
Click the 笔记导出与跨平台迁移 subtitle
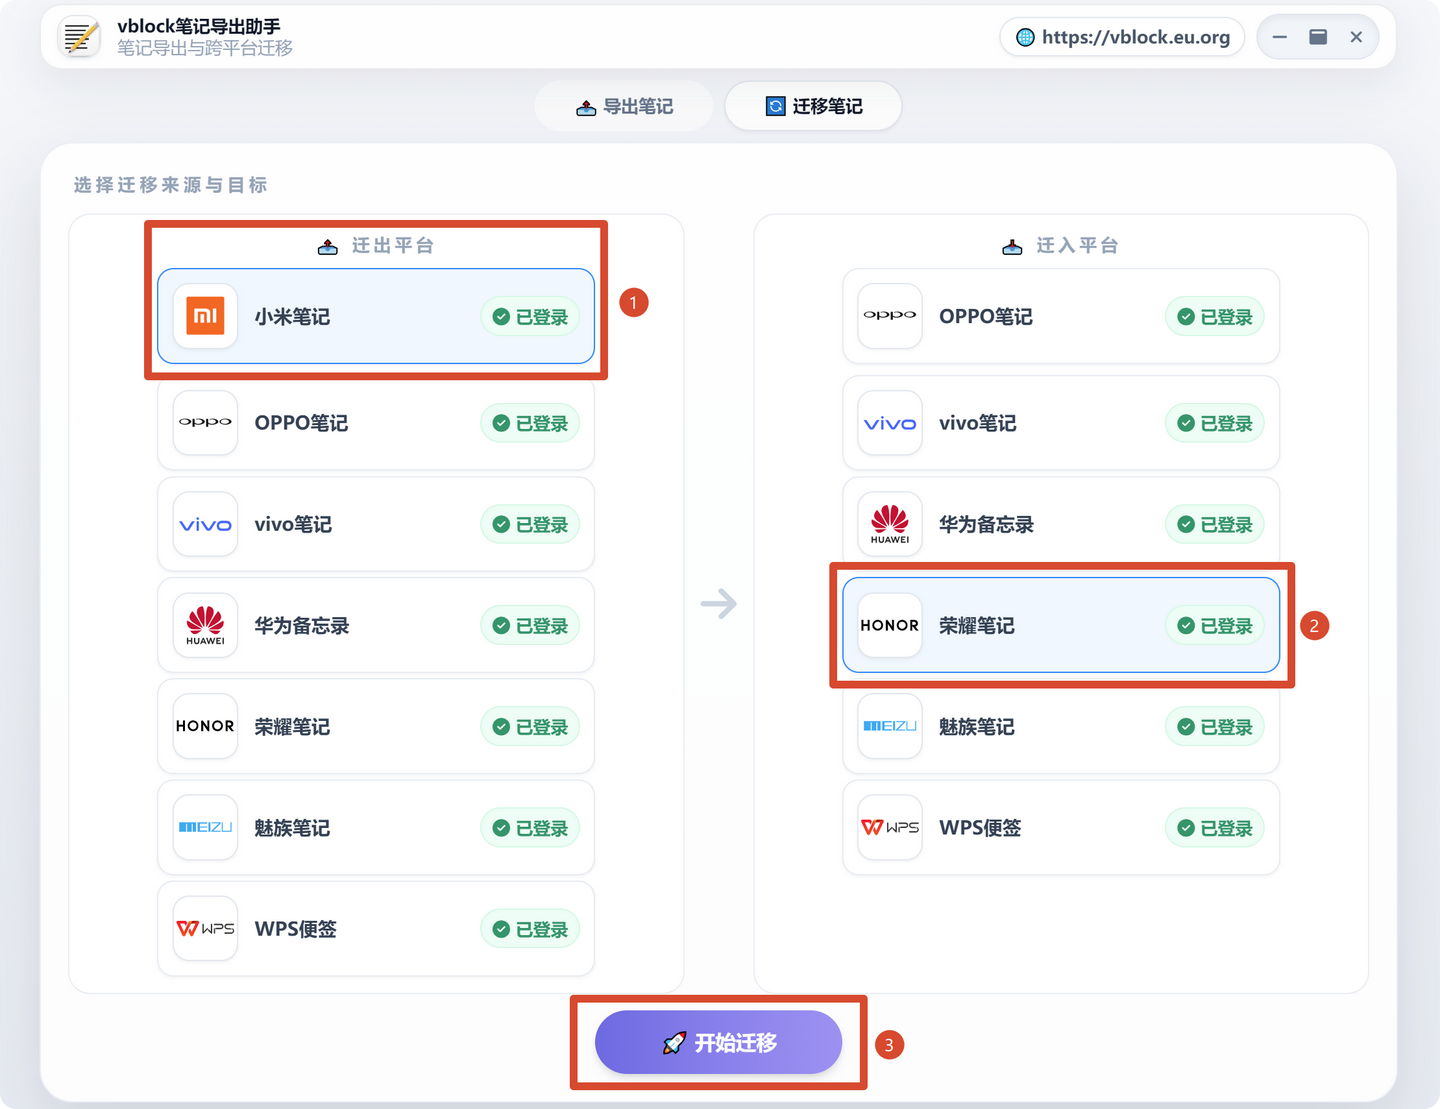point(205,48)
